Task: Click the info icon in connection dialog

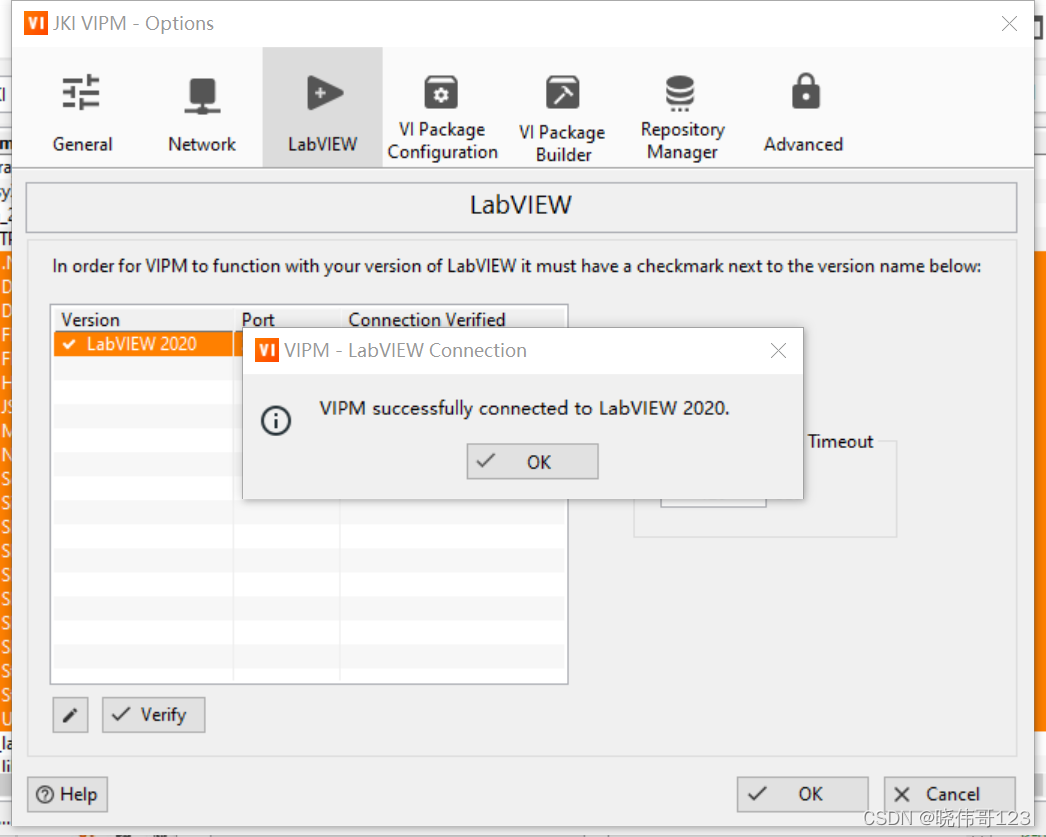Action: (x=276, y=421)
